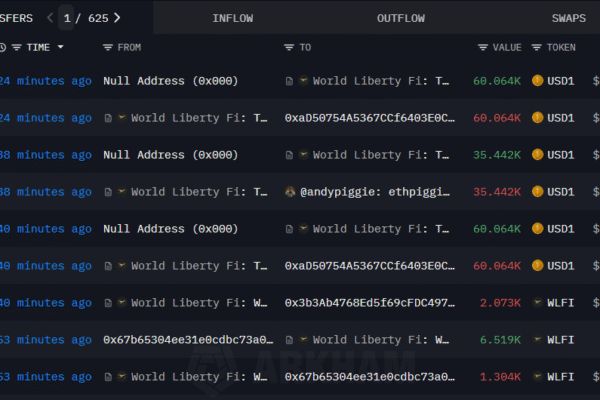This screenshot has width=600, height=400.
Task: Click the avatar icon next to @andypiggie
Action: click(x=290, y=192)
